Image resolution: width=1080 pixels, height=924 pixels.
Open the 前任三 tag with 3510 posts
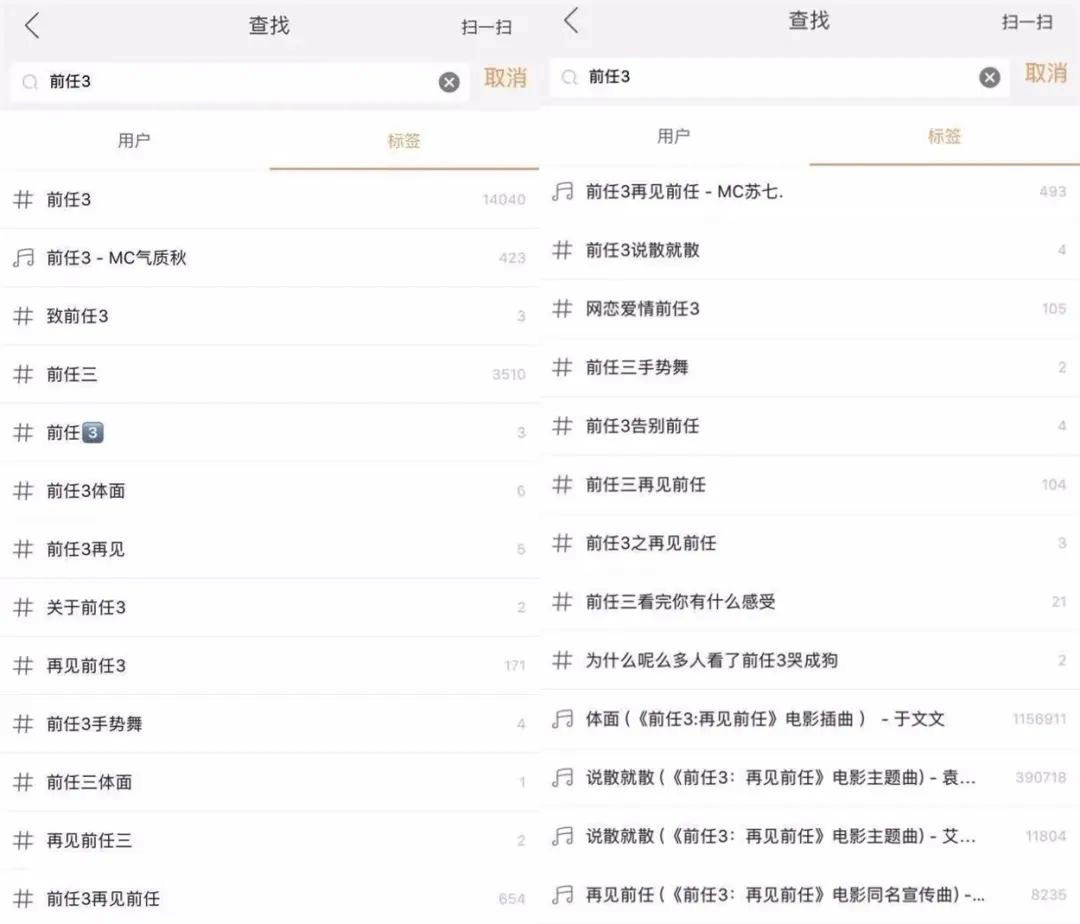(270, 375)
